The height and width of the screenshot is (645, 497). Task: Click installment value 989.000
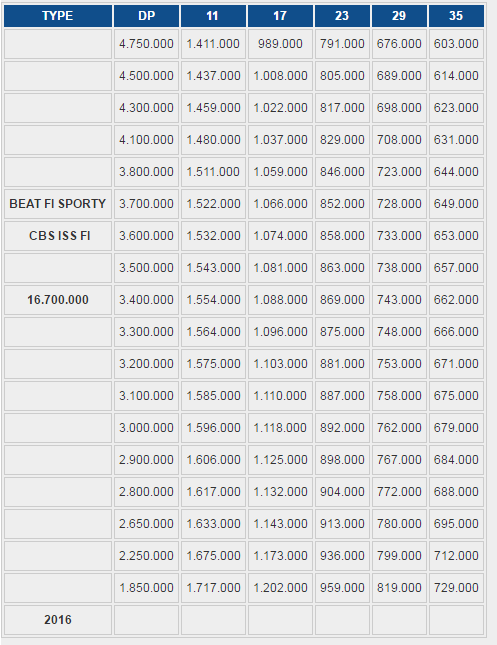click(280, 44)
